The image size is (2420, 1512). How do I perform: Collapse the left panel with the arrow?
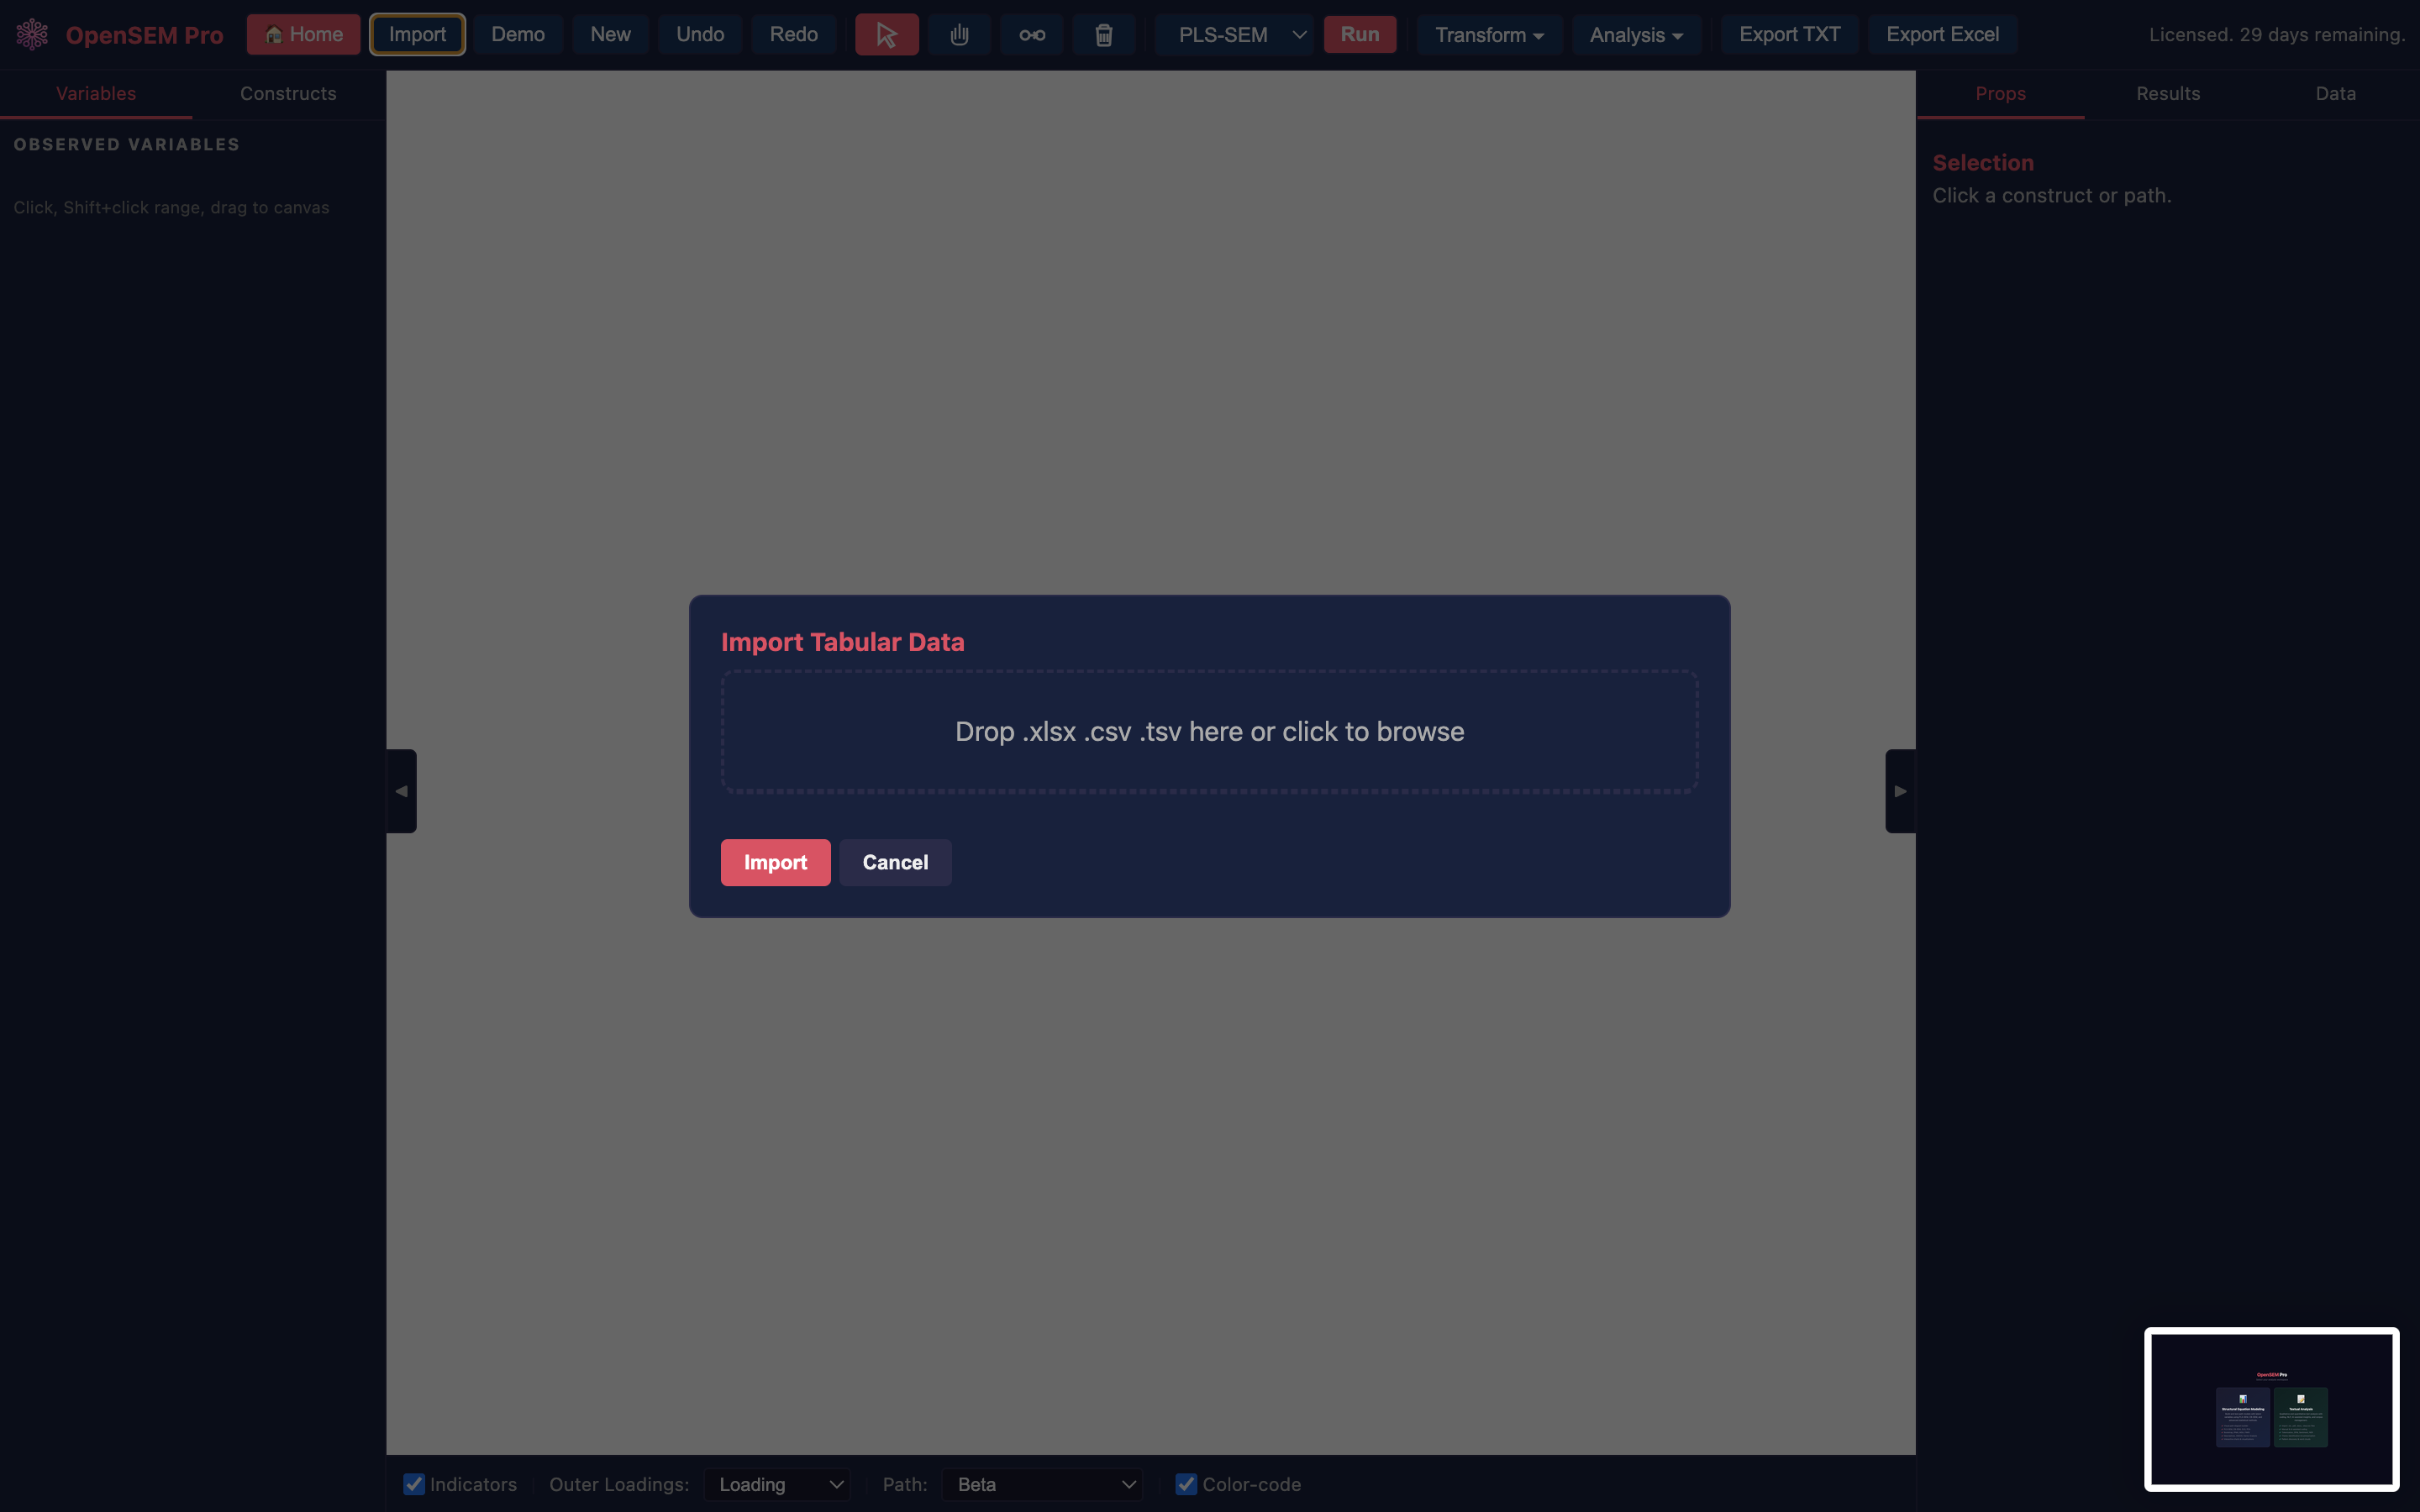pyautogui.click(x=401, y=790)
